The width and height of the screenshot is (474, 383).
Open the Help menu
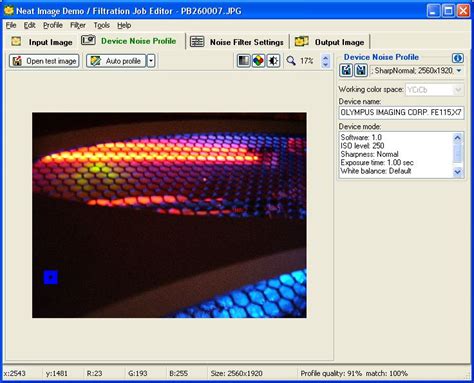124,25
